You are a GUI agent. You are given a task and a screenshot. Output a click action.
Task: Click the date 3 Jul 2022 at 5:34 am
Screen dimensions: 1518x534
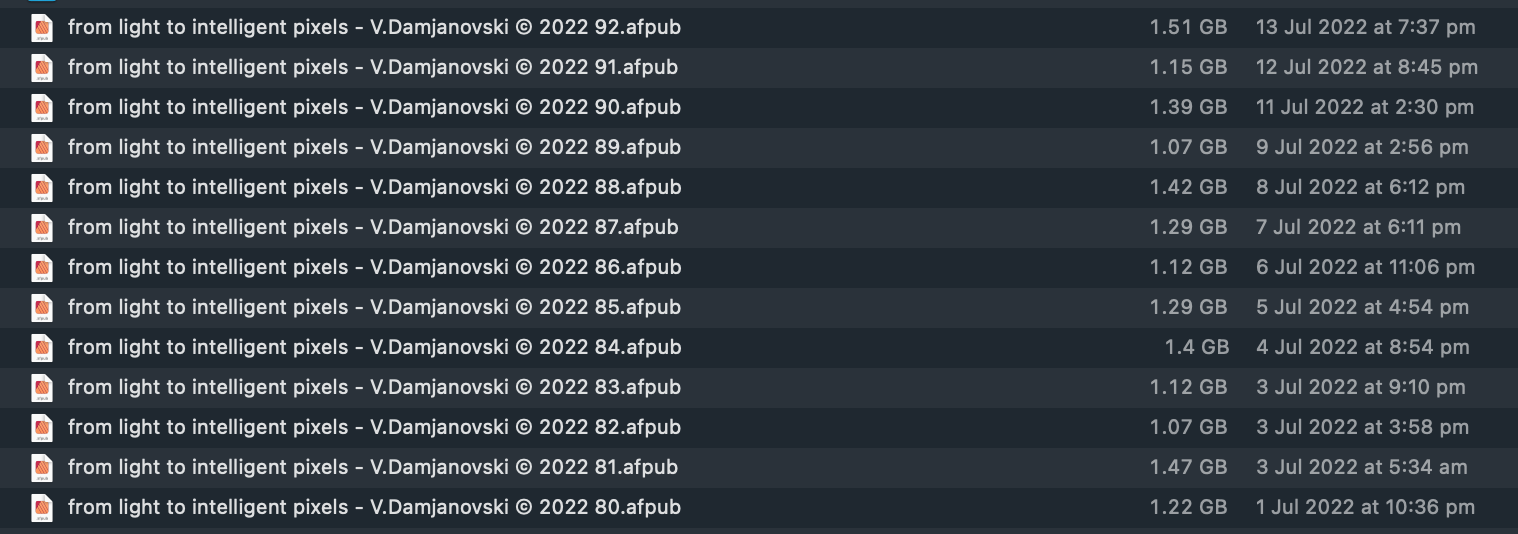(1361, 467)
